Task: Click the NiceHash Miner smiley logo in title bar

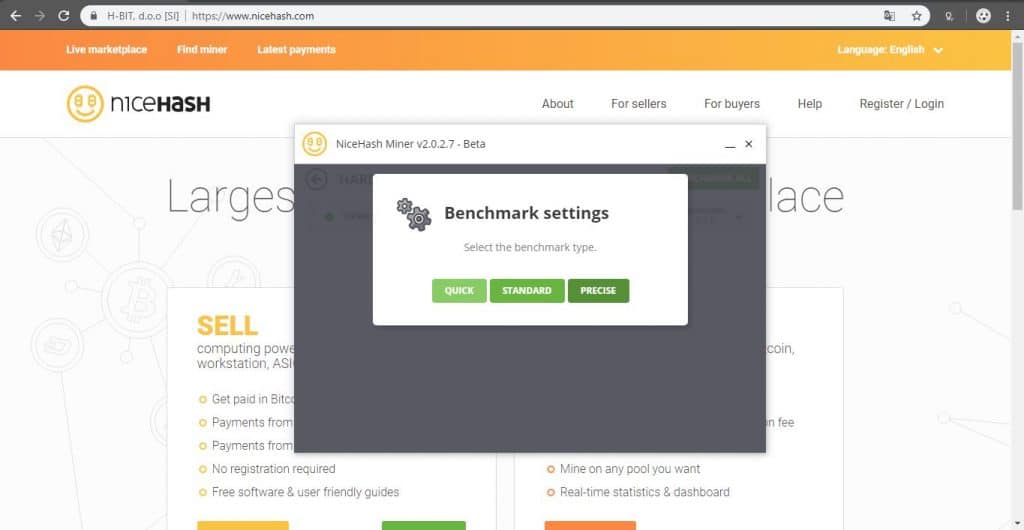Action: (x=314, y=144)
